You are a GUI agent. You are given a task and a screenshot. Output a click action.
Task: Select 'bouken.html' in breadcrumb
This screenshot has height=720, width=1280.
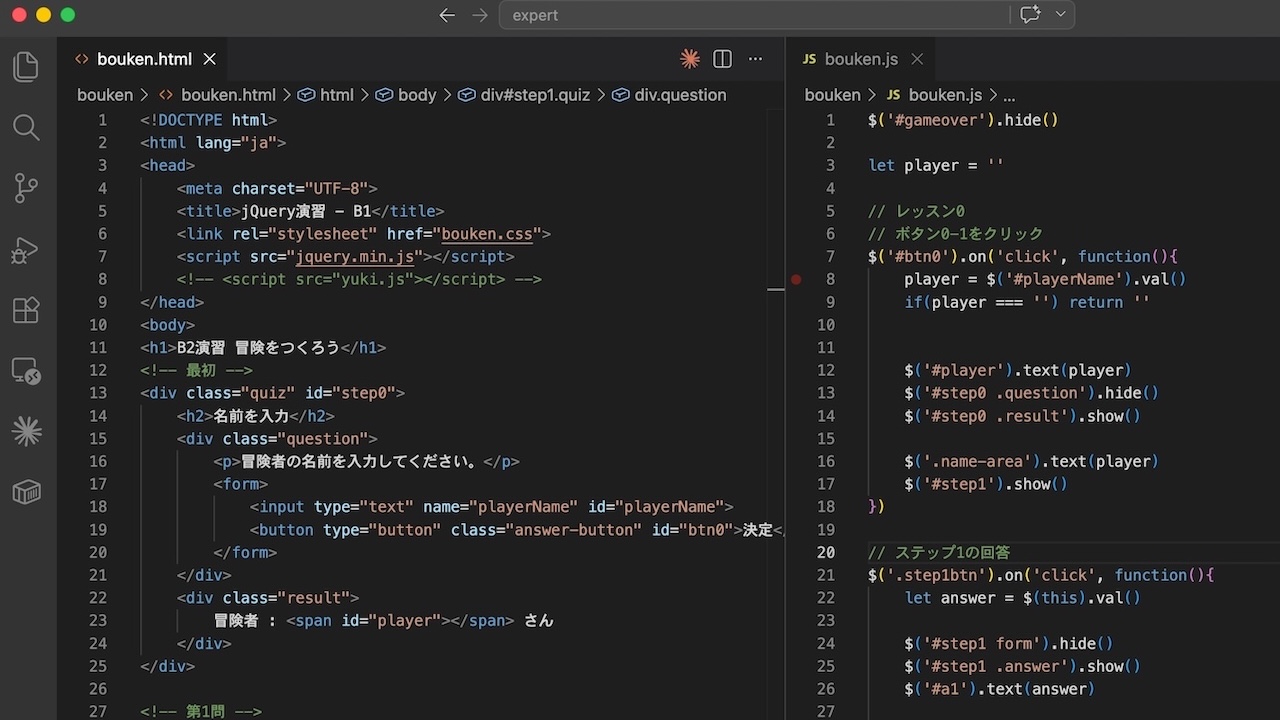(x=228, y=95)
